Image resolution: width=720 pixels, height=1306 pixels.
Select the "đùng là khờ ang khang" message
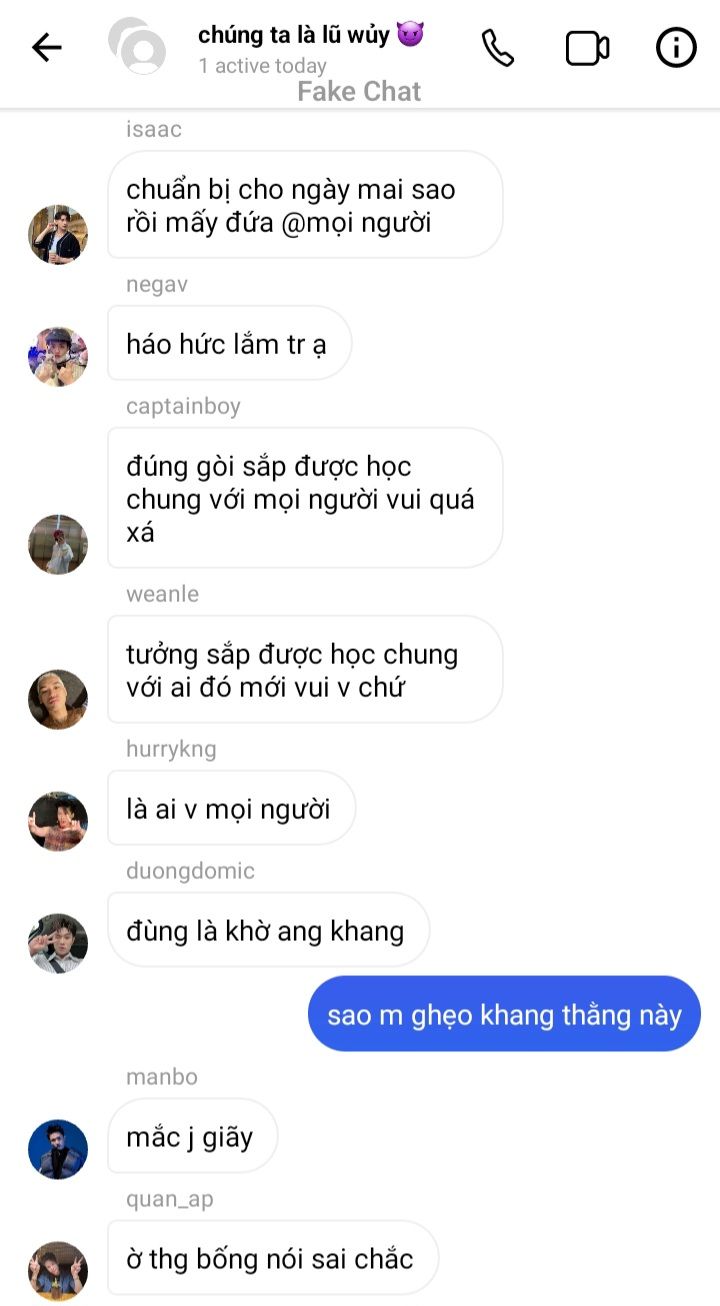point(268,930)
